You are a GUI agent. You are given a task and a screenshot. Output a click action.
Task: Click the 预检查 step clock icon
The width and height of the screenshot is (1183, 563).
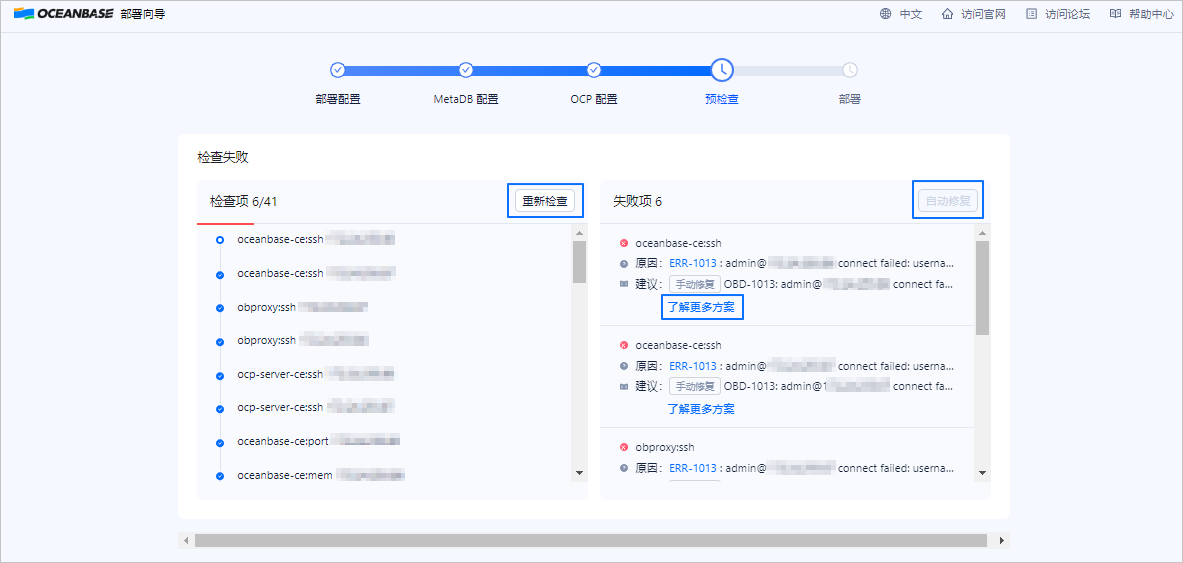(x=722, y=70)
